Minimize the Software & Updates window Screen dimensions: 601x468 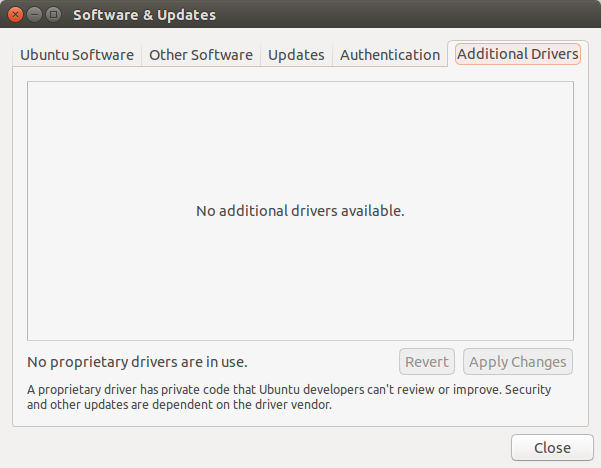click(34, 15)
